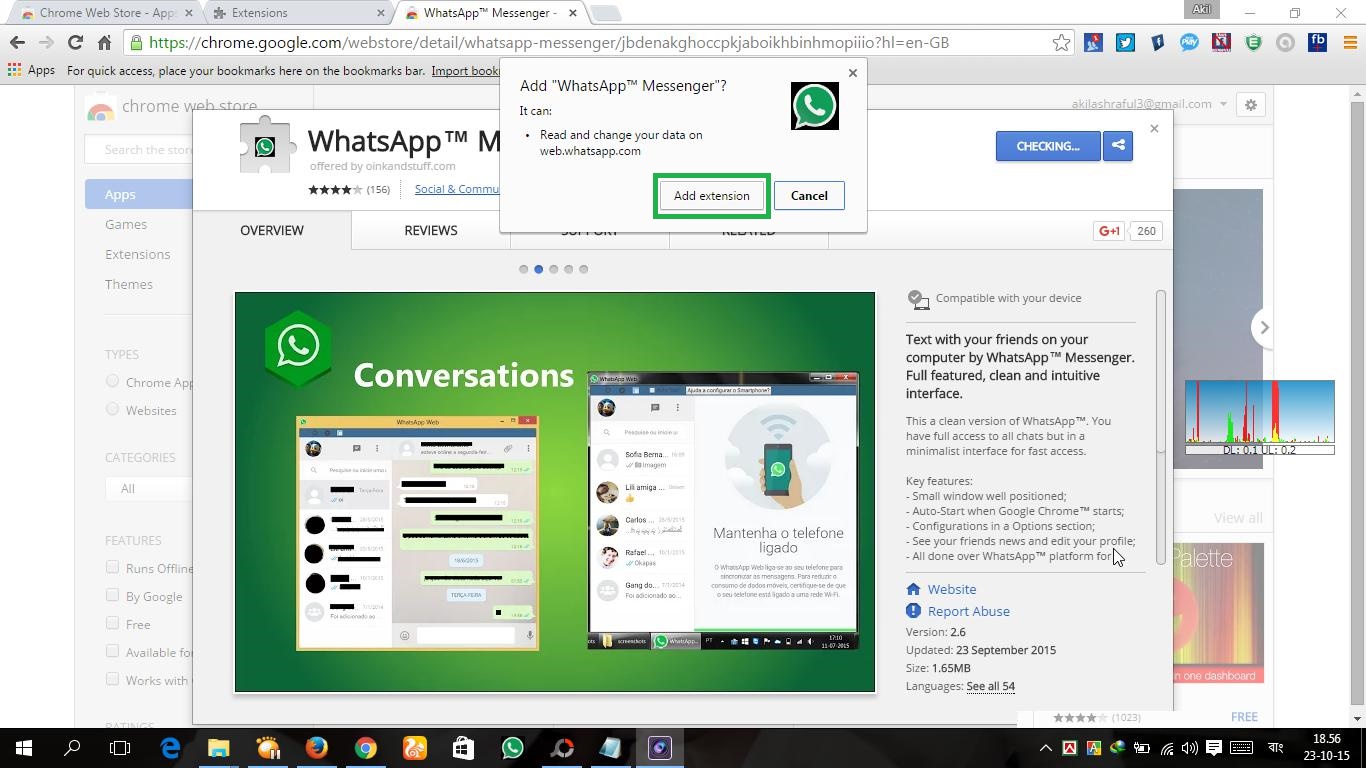The image size is (1366, 768).
Task: Toggle the Available for feature checkbox
Action: point(112,651)
